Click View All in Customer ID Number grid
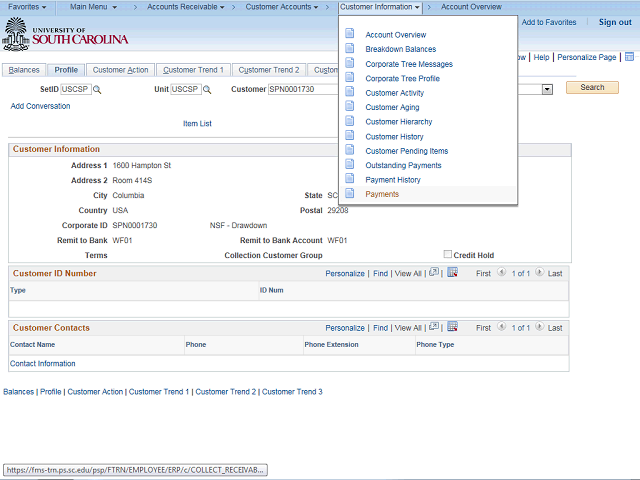This screenshot has width=640, height=480. (x=408, y=273)
